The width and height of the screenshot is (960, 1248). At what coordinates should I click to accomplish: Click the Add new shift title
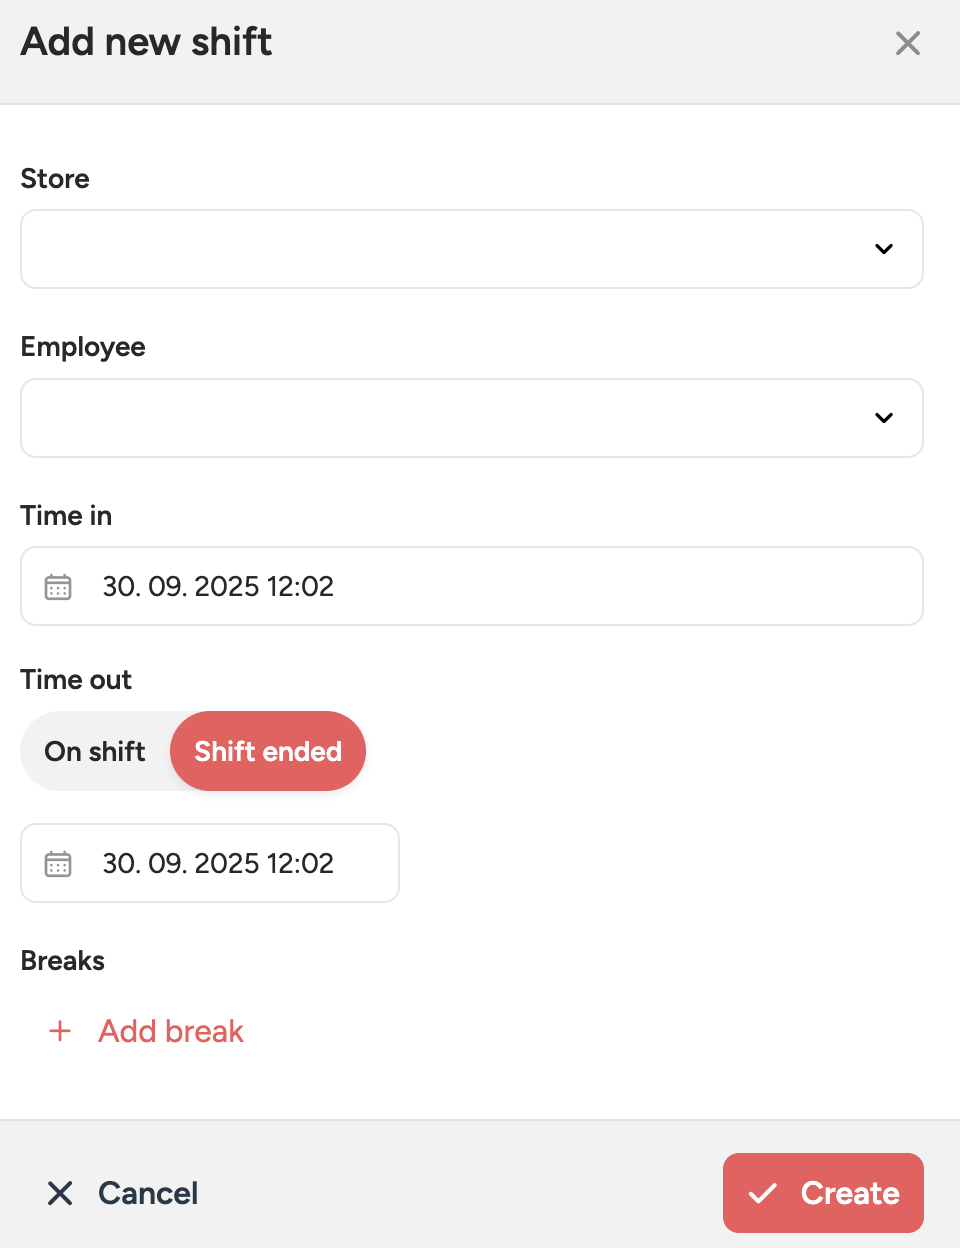click(x=146, y=42)
